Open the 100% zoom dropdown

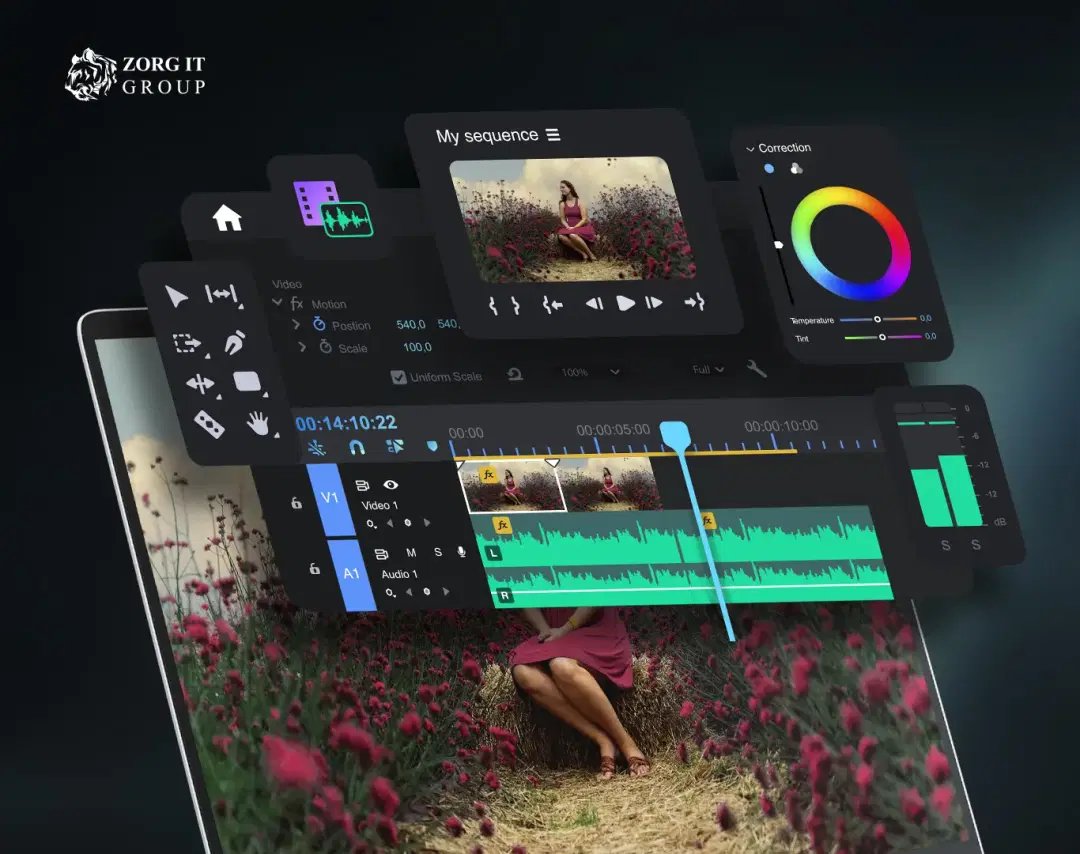click(590, 372)
